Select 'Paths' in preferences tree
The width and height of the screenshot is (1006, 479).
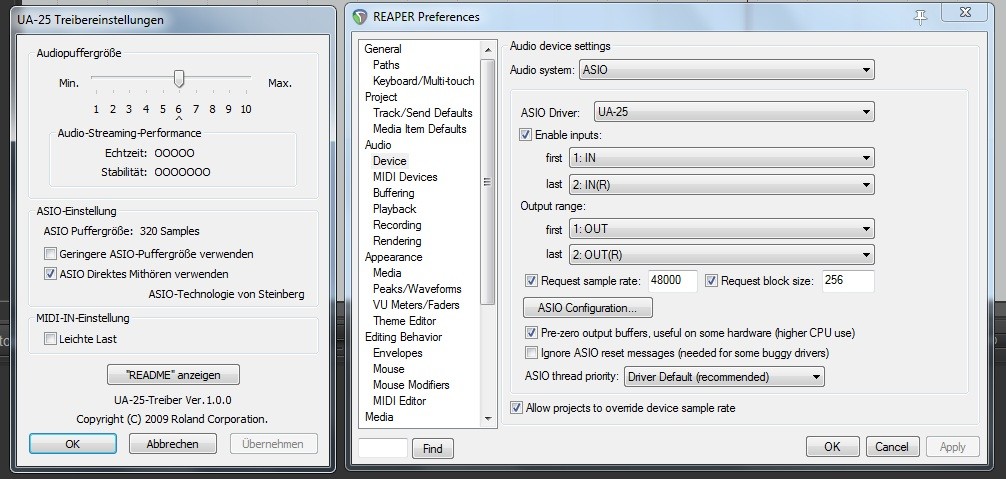(x=386, y=65)
